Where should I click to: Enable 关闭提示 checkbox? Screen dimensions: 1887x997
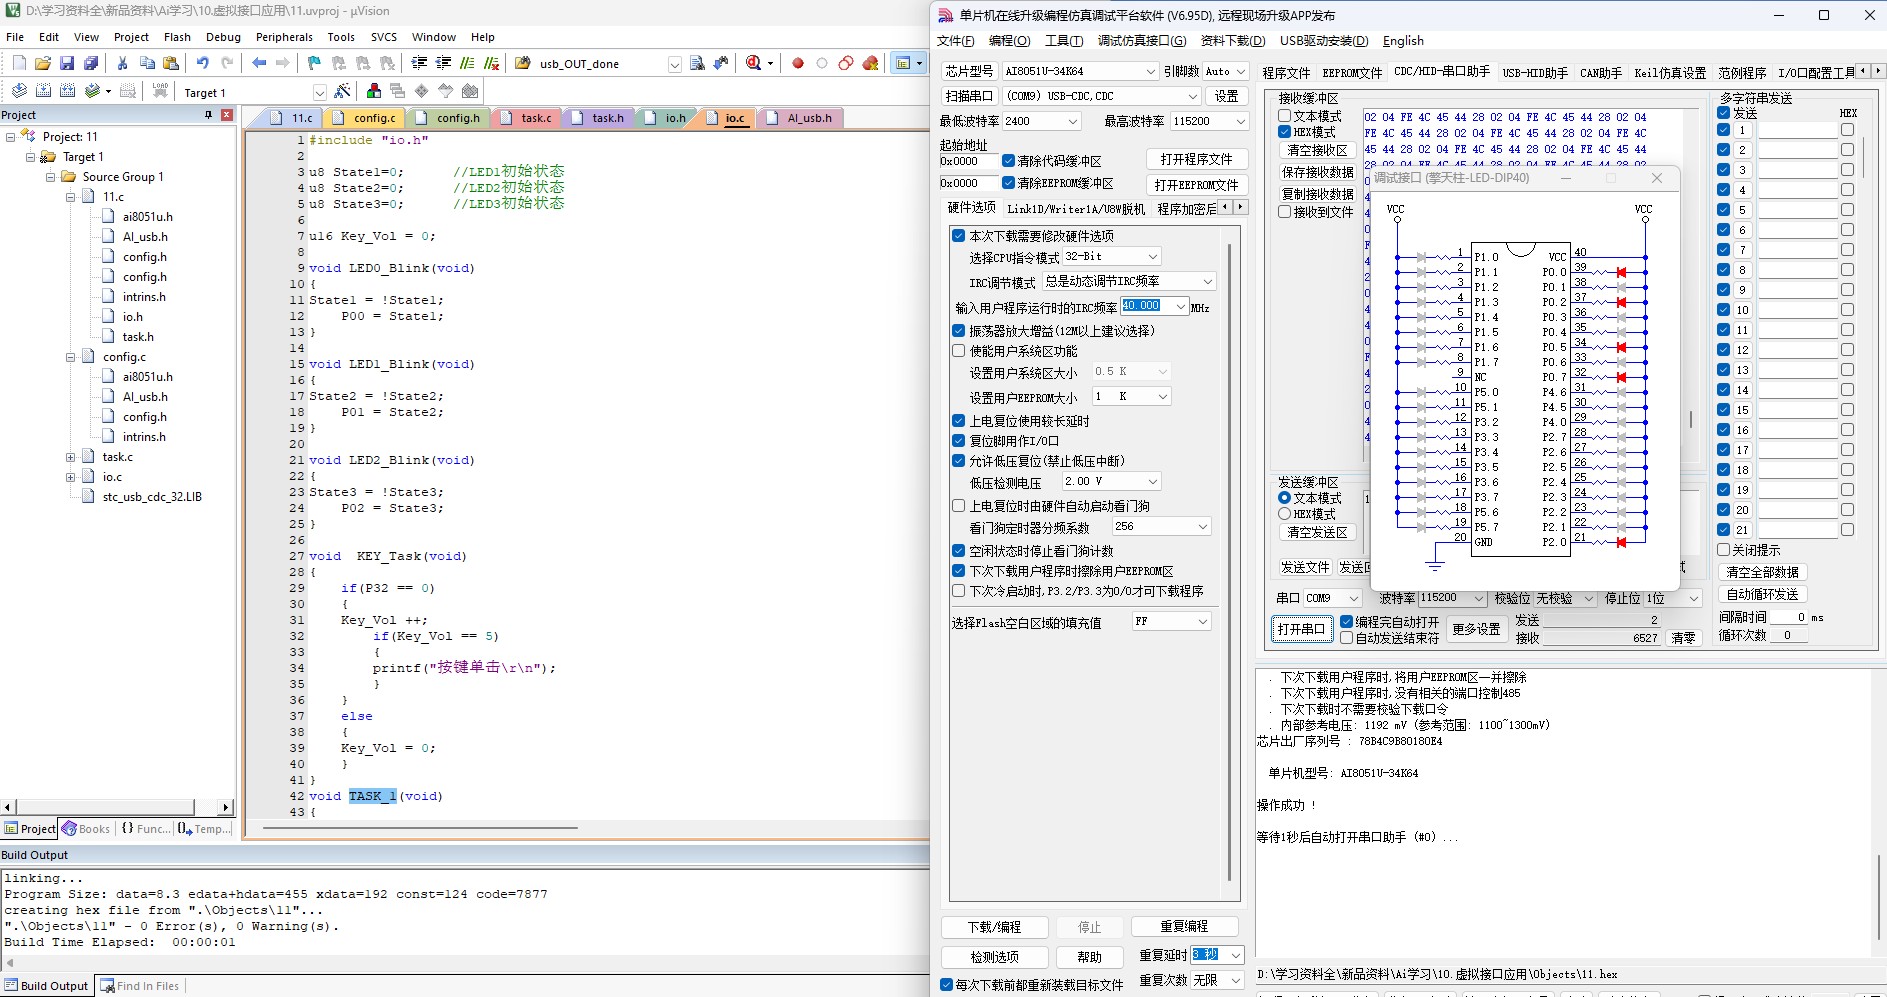1723,550
